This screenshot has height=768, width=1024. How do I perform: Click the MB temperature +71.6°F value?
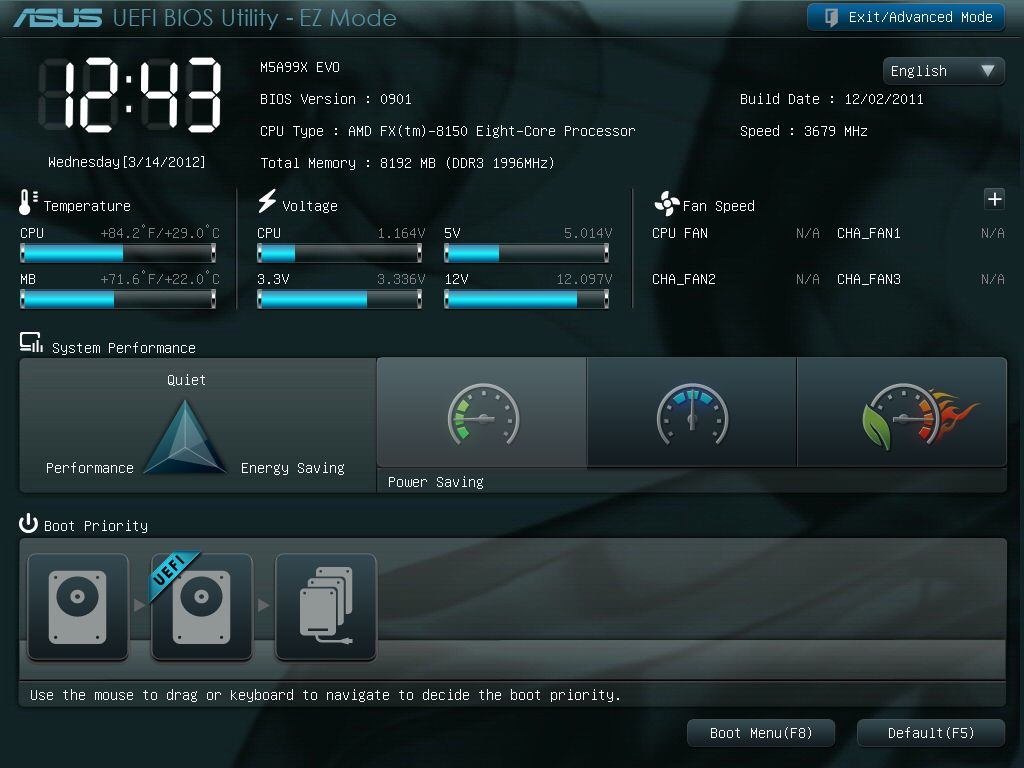pyautogui.click(x=160, y=280)
